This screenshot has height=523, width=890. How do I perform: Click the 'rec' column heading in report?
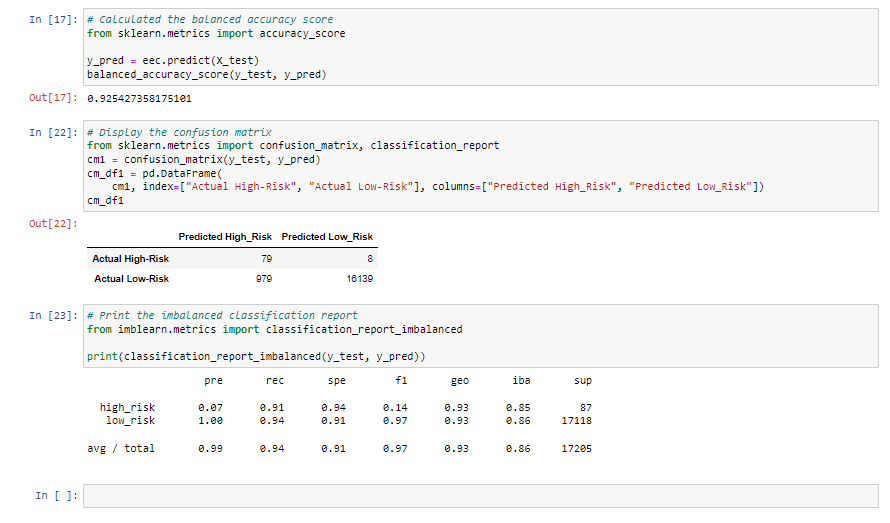275,380
